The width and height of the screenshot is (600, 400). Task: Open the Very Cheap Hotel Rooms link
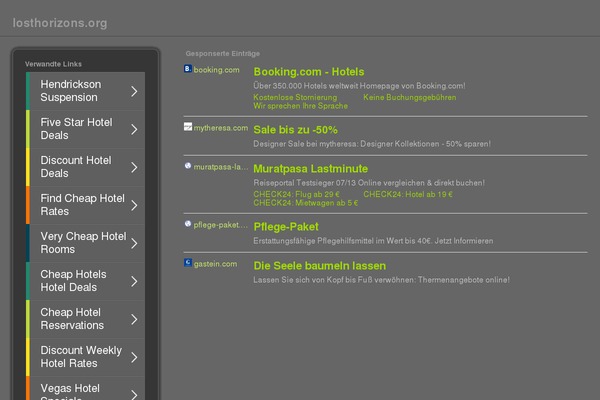point(85,243)
